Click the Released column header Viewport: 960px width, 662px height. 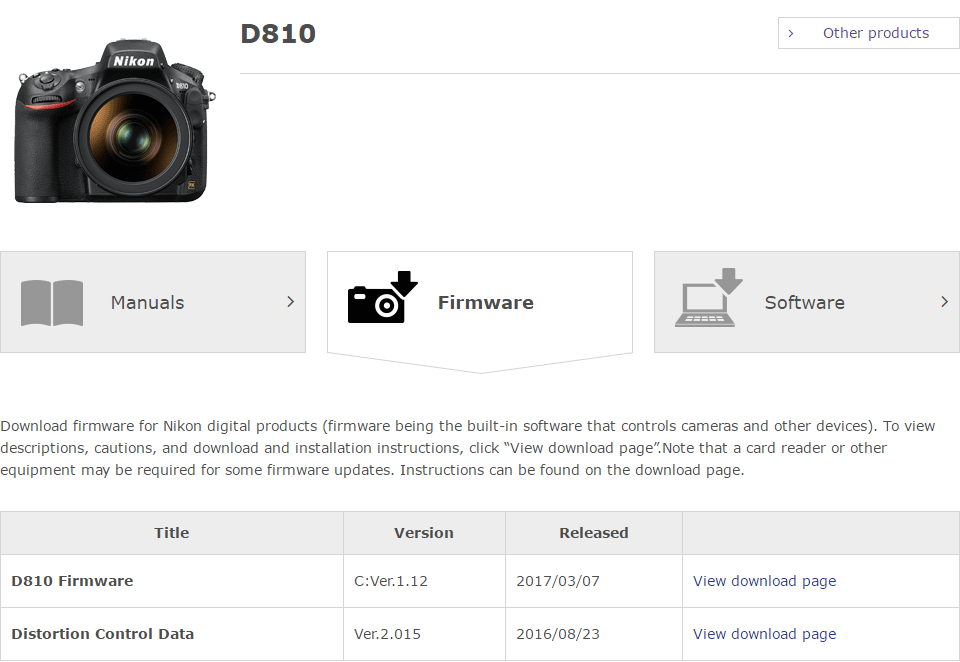point(594,533)
